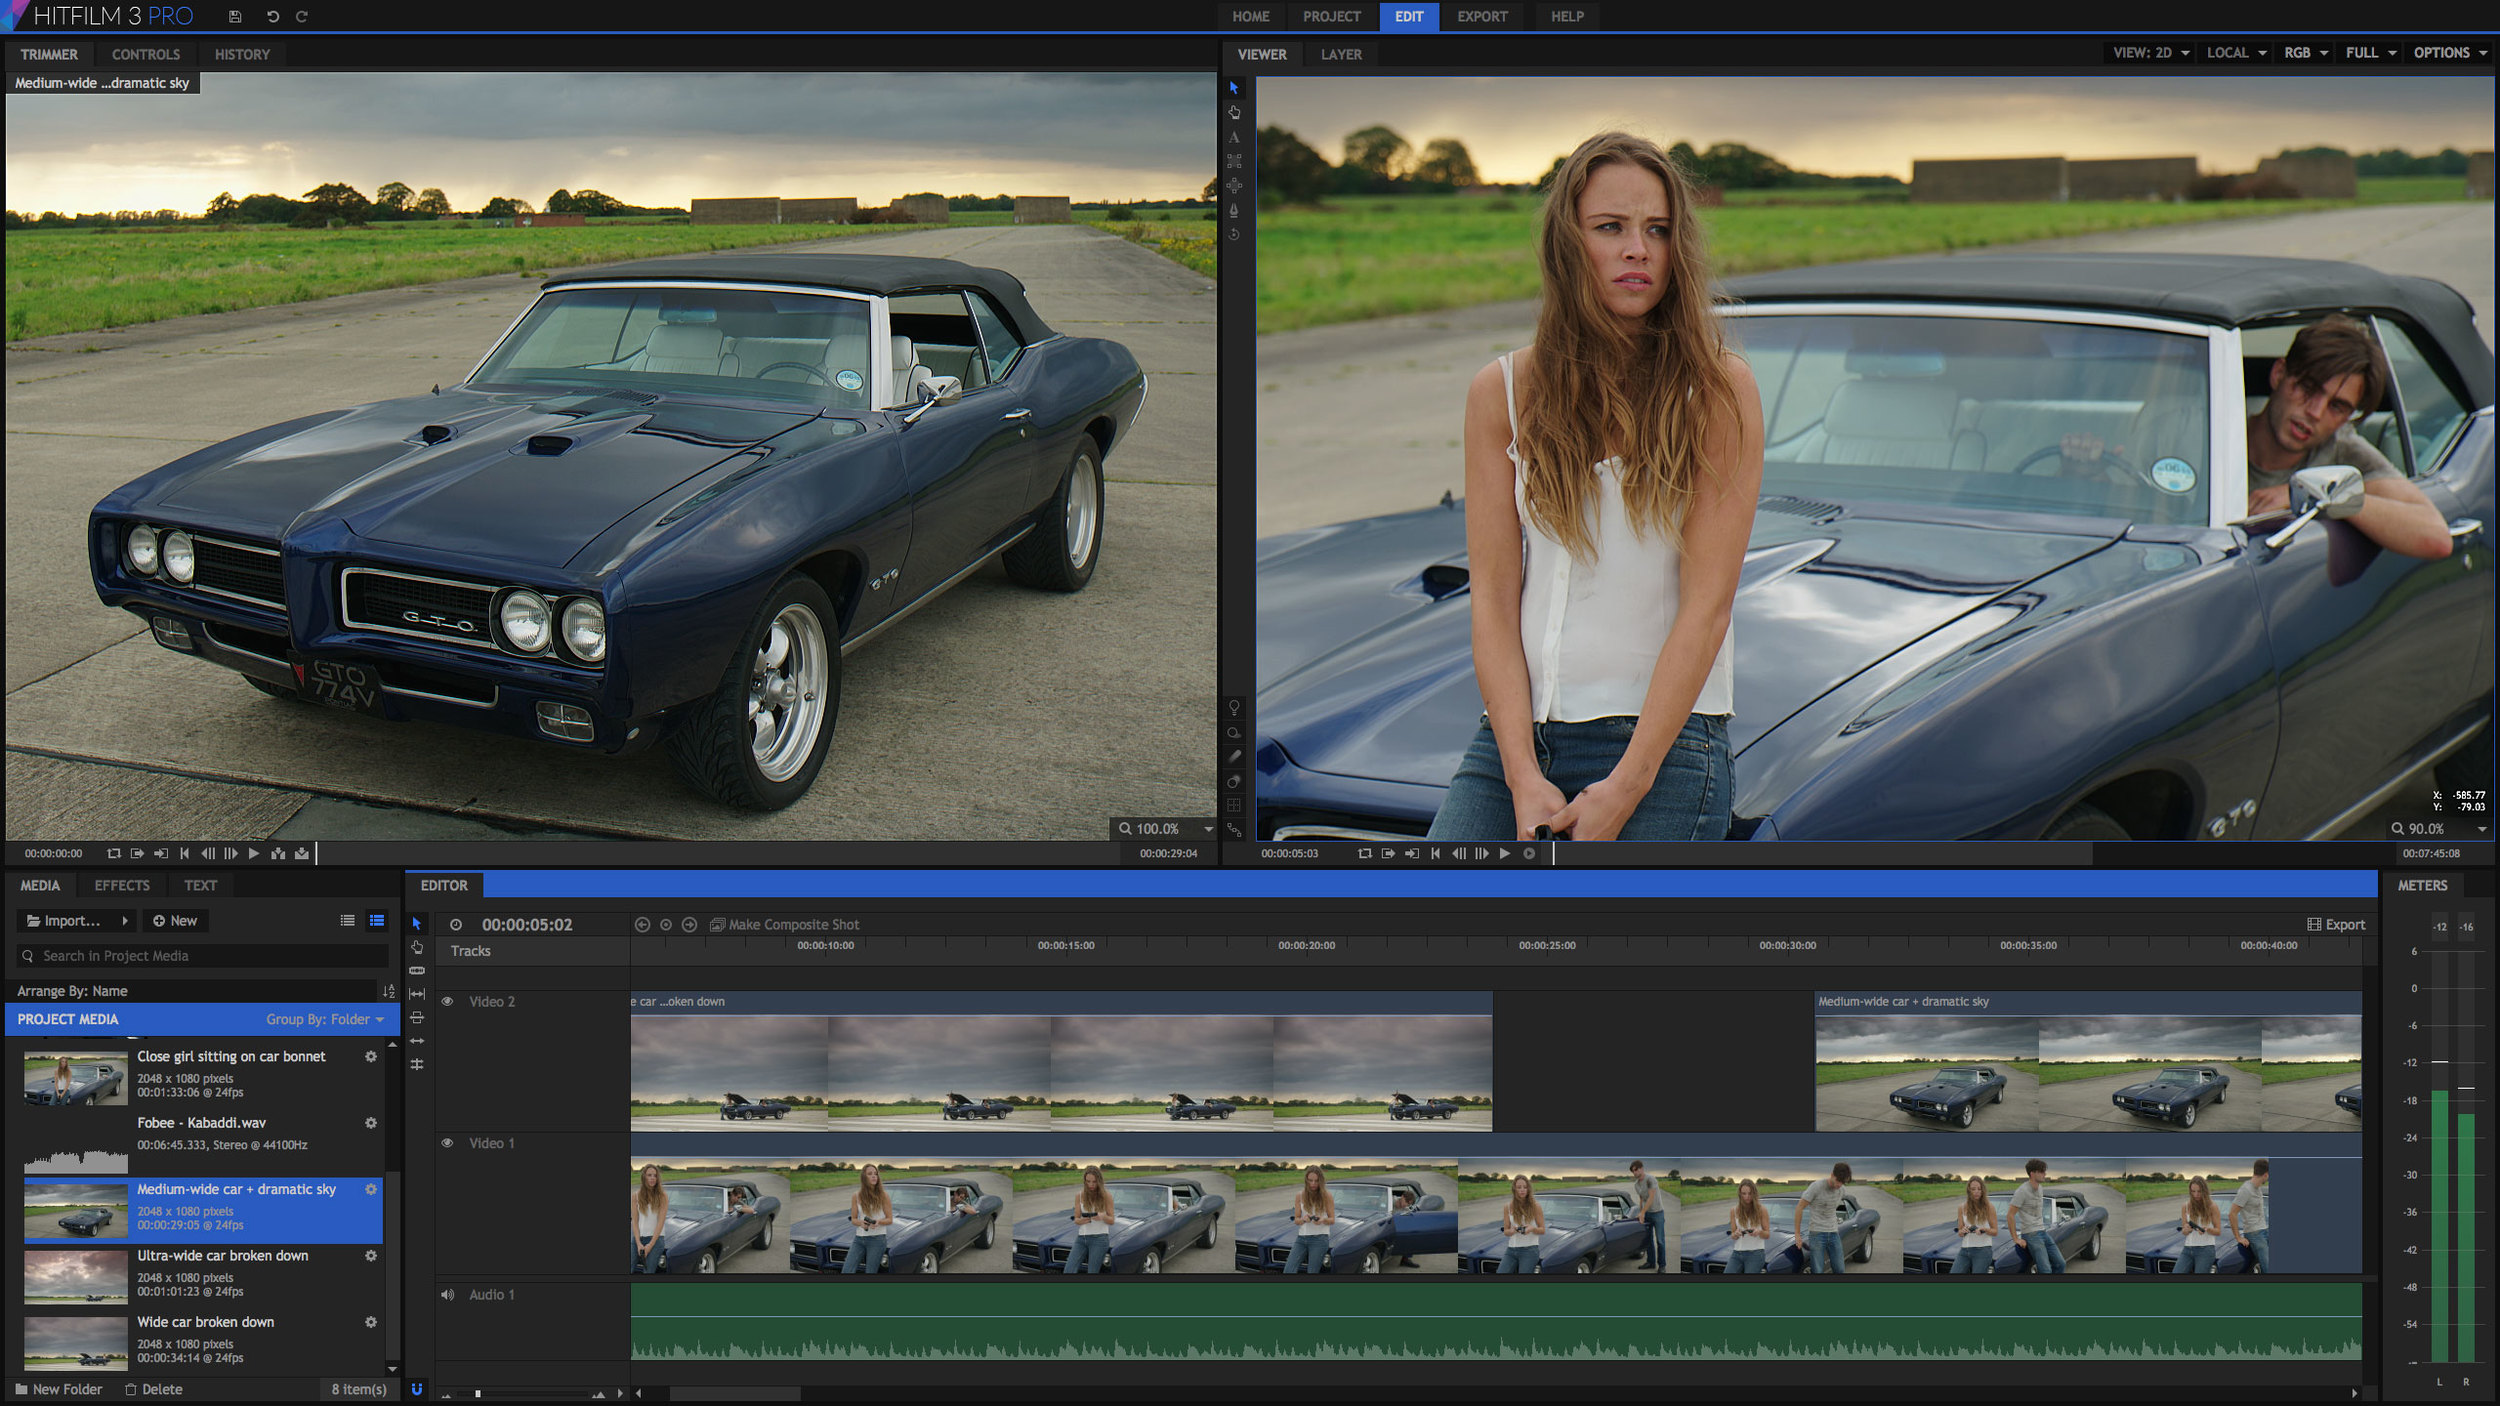Click the save project icon in title bar
2500x1406 pixels.
[x=235, y=16]
